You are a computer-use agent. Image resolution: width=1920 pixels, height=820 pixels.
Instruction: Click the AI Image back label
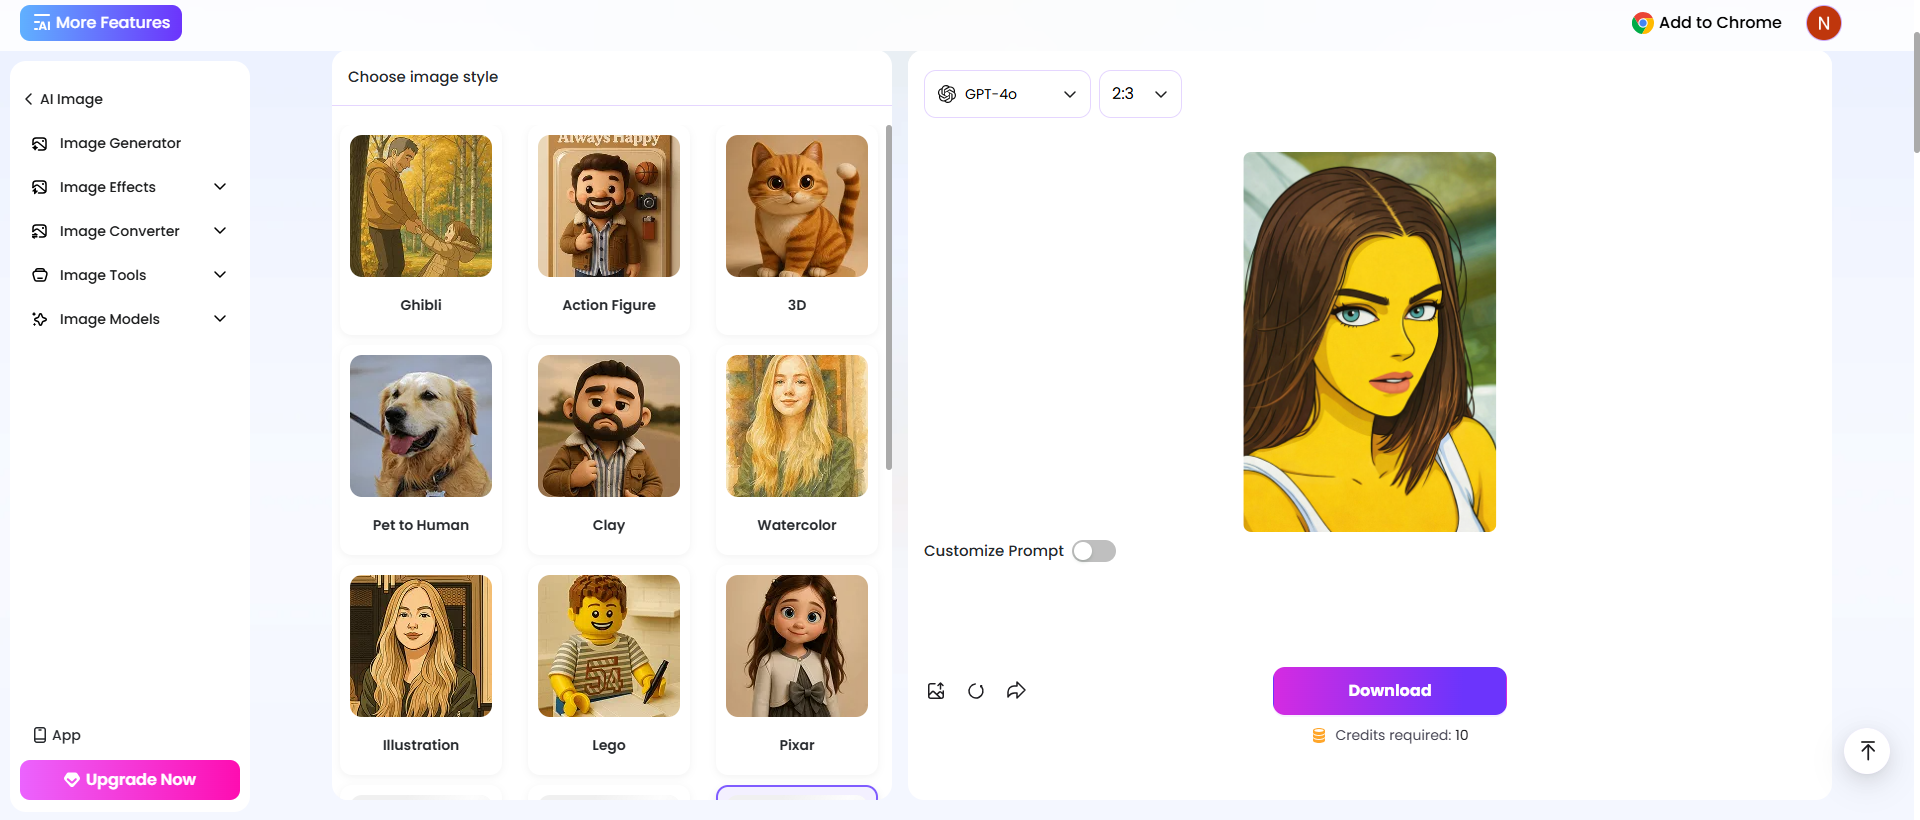tap(71, 99)
